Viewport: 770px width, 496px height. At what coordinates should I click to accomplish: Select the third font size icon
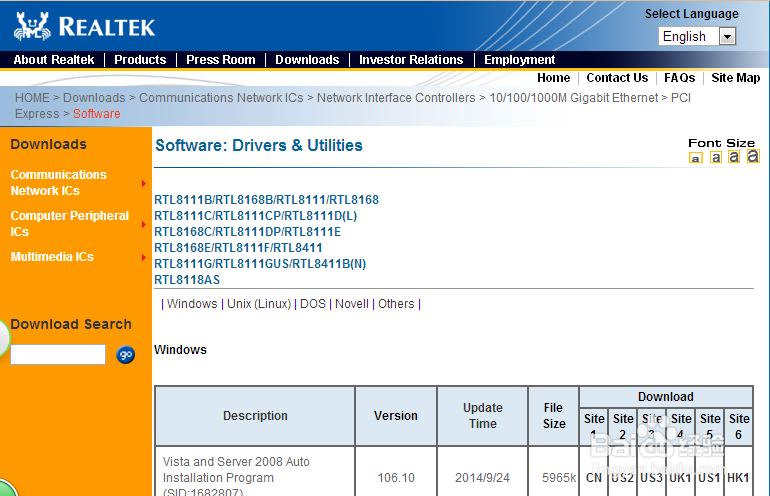(734, 157)
